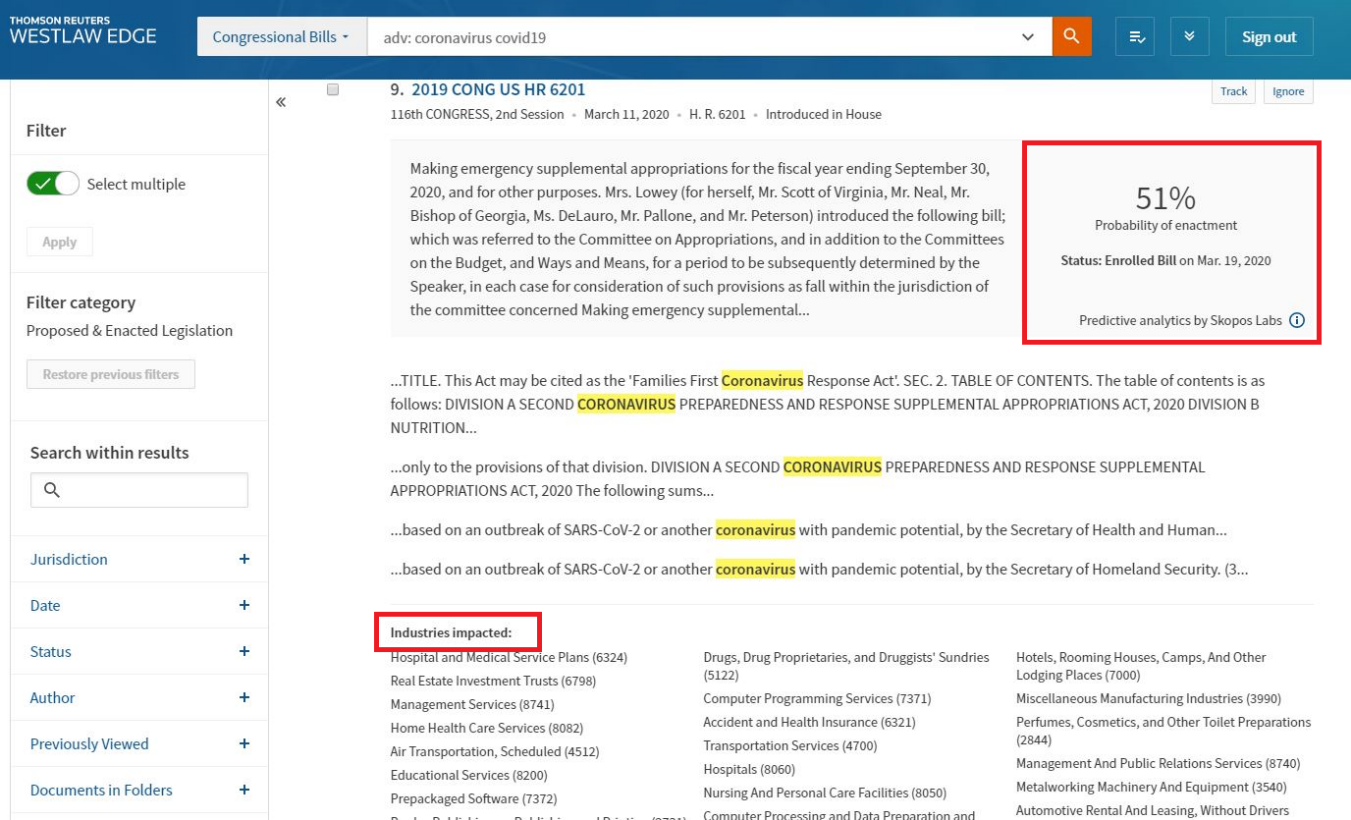Expand Documents in Folders filter

click(244, 790)
